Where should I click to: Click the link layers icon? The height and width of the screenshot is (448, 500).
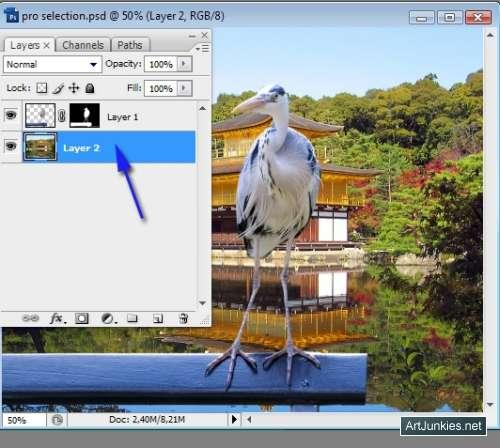point(30,318)
